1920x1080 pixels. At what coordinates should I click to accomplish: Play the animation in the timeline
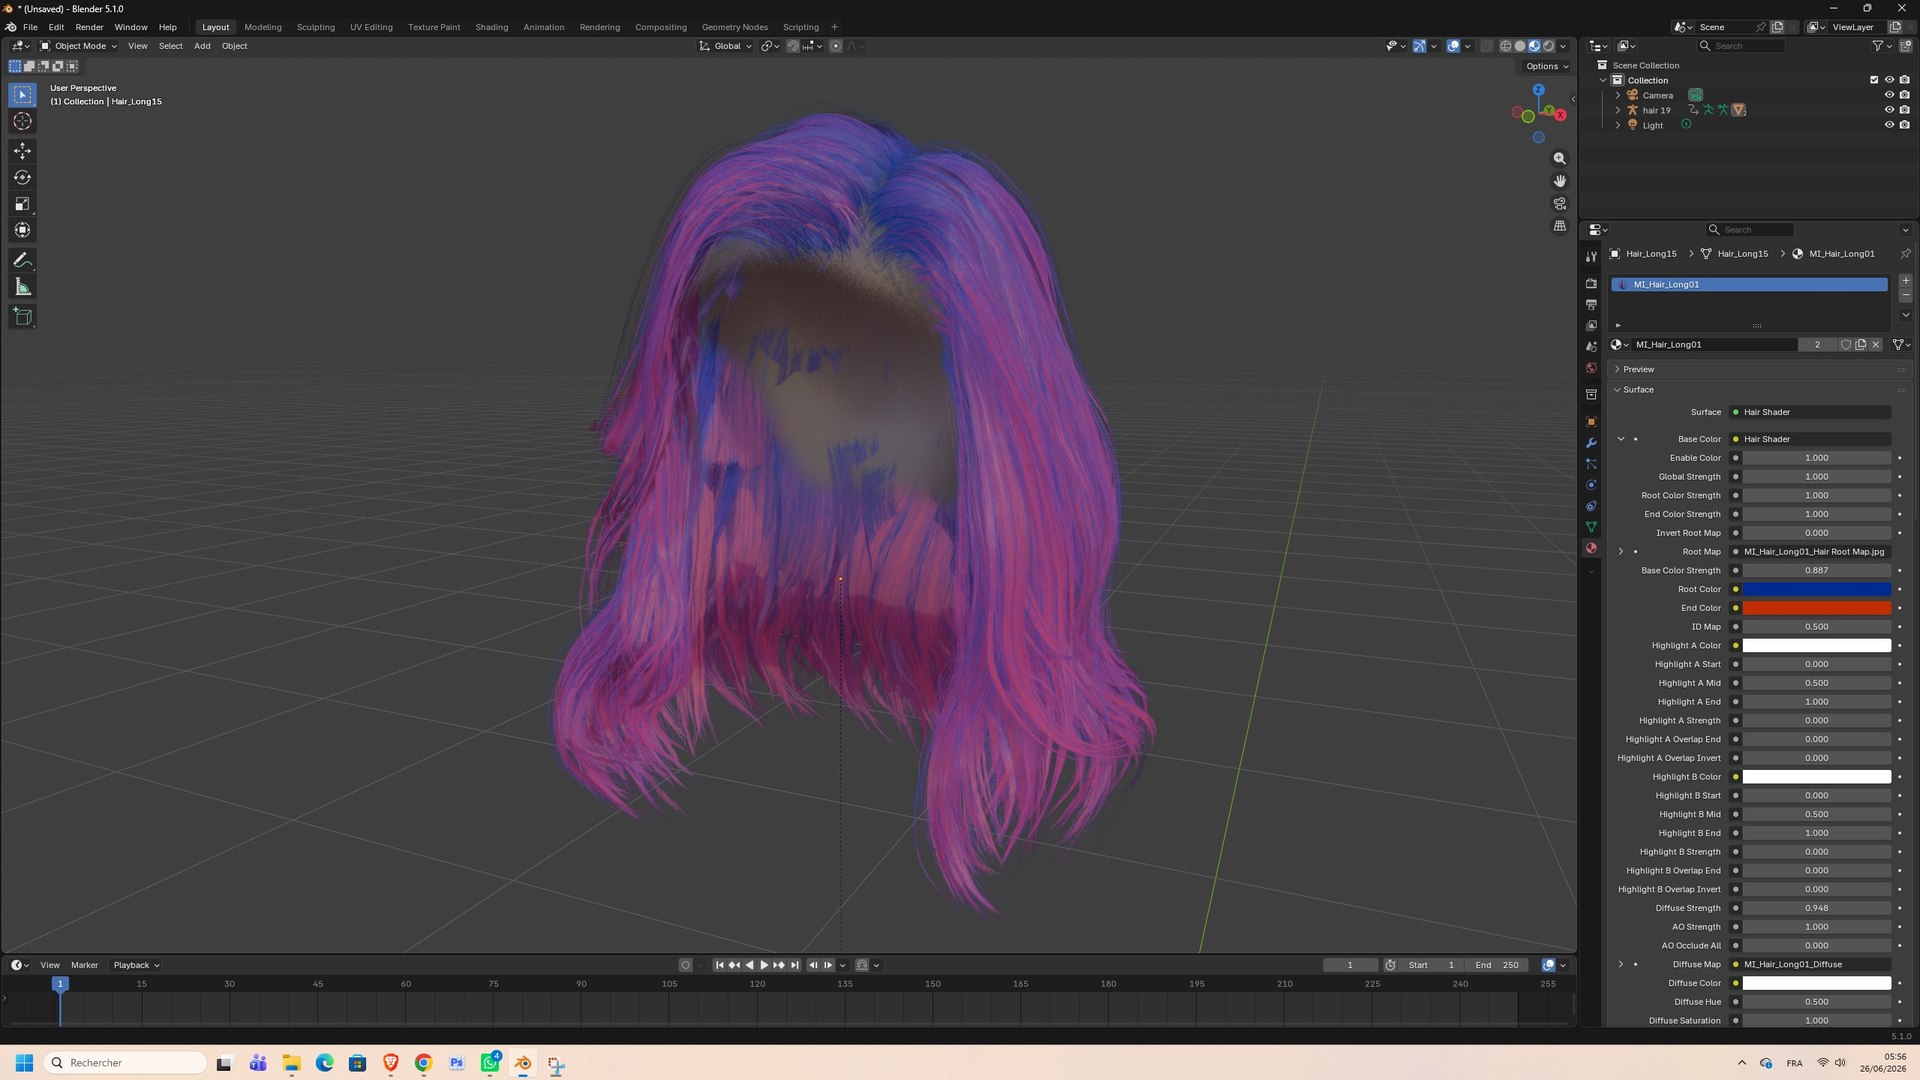coord(764,965)
